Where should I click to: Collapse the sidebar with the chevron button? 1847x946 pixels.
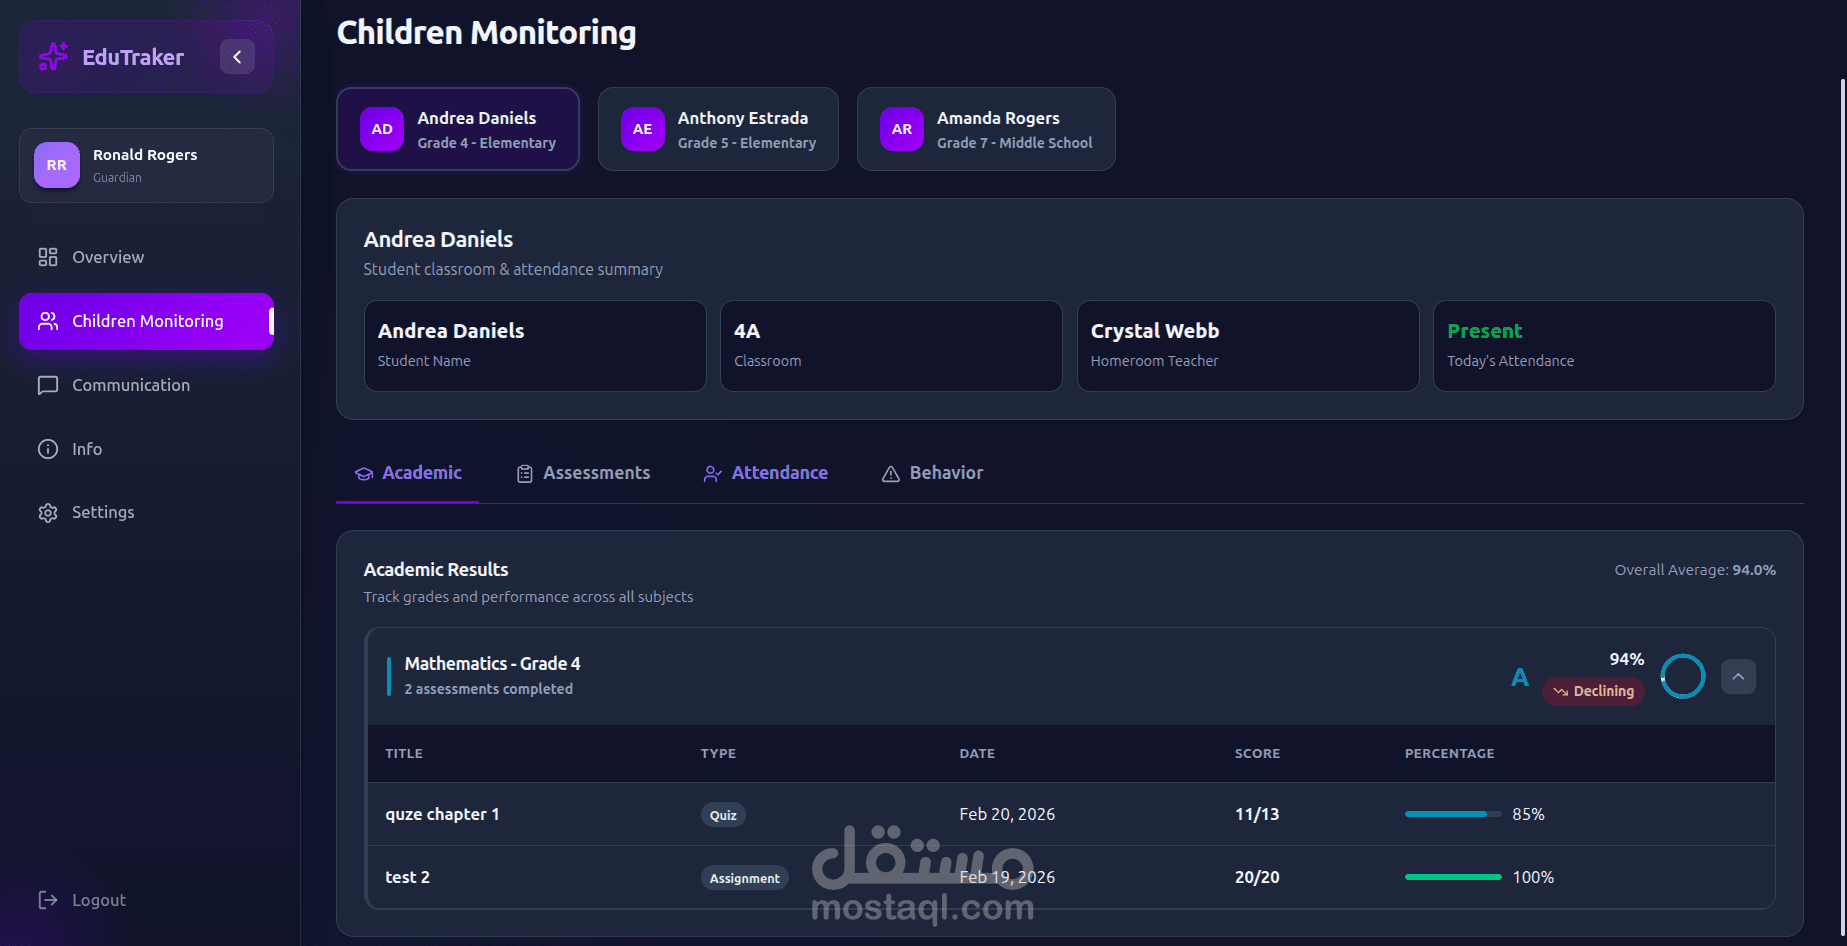click(x=237, y=57)
